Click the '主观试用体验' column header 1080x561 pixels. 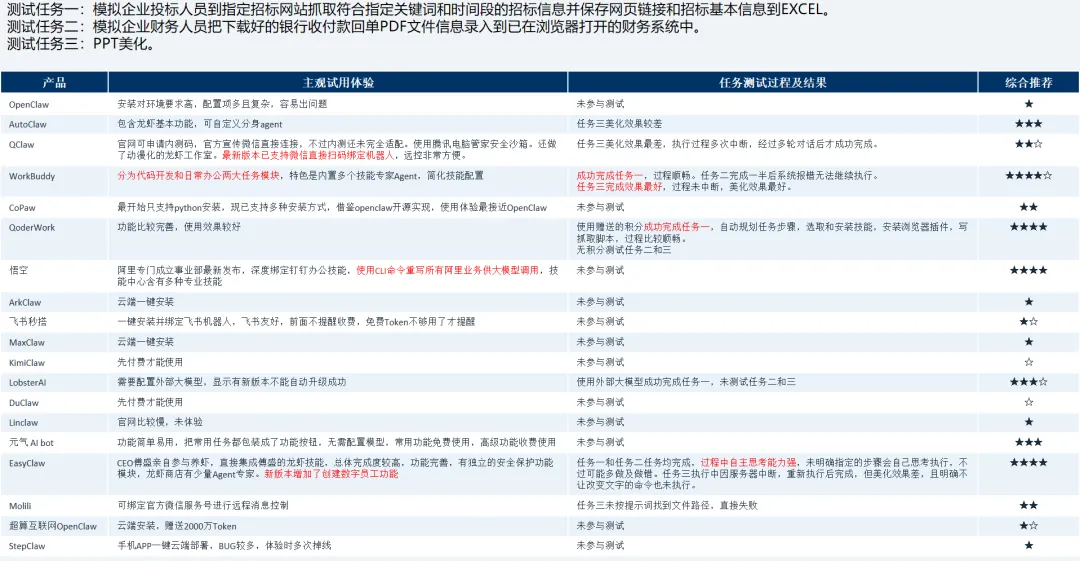point(338,83)
